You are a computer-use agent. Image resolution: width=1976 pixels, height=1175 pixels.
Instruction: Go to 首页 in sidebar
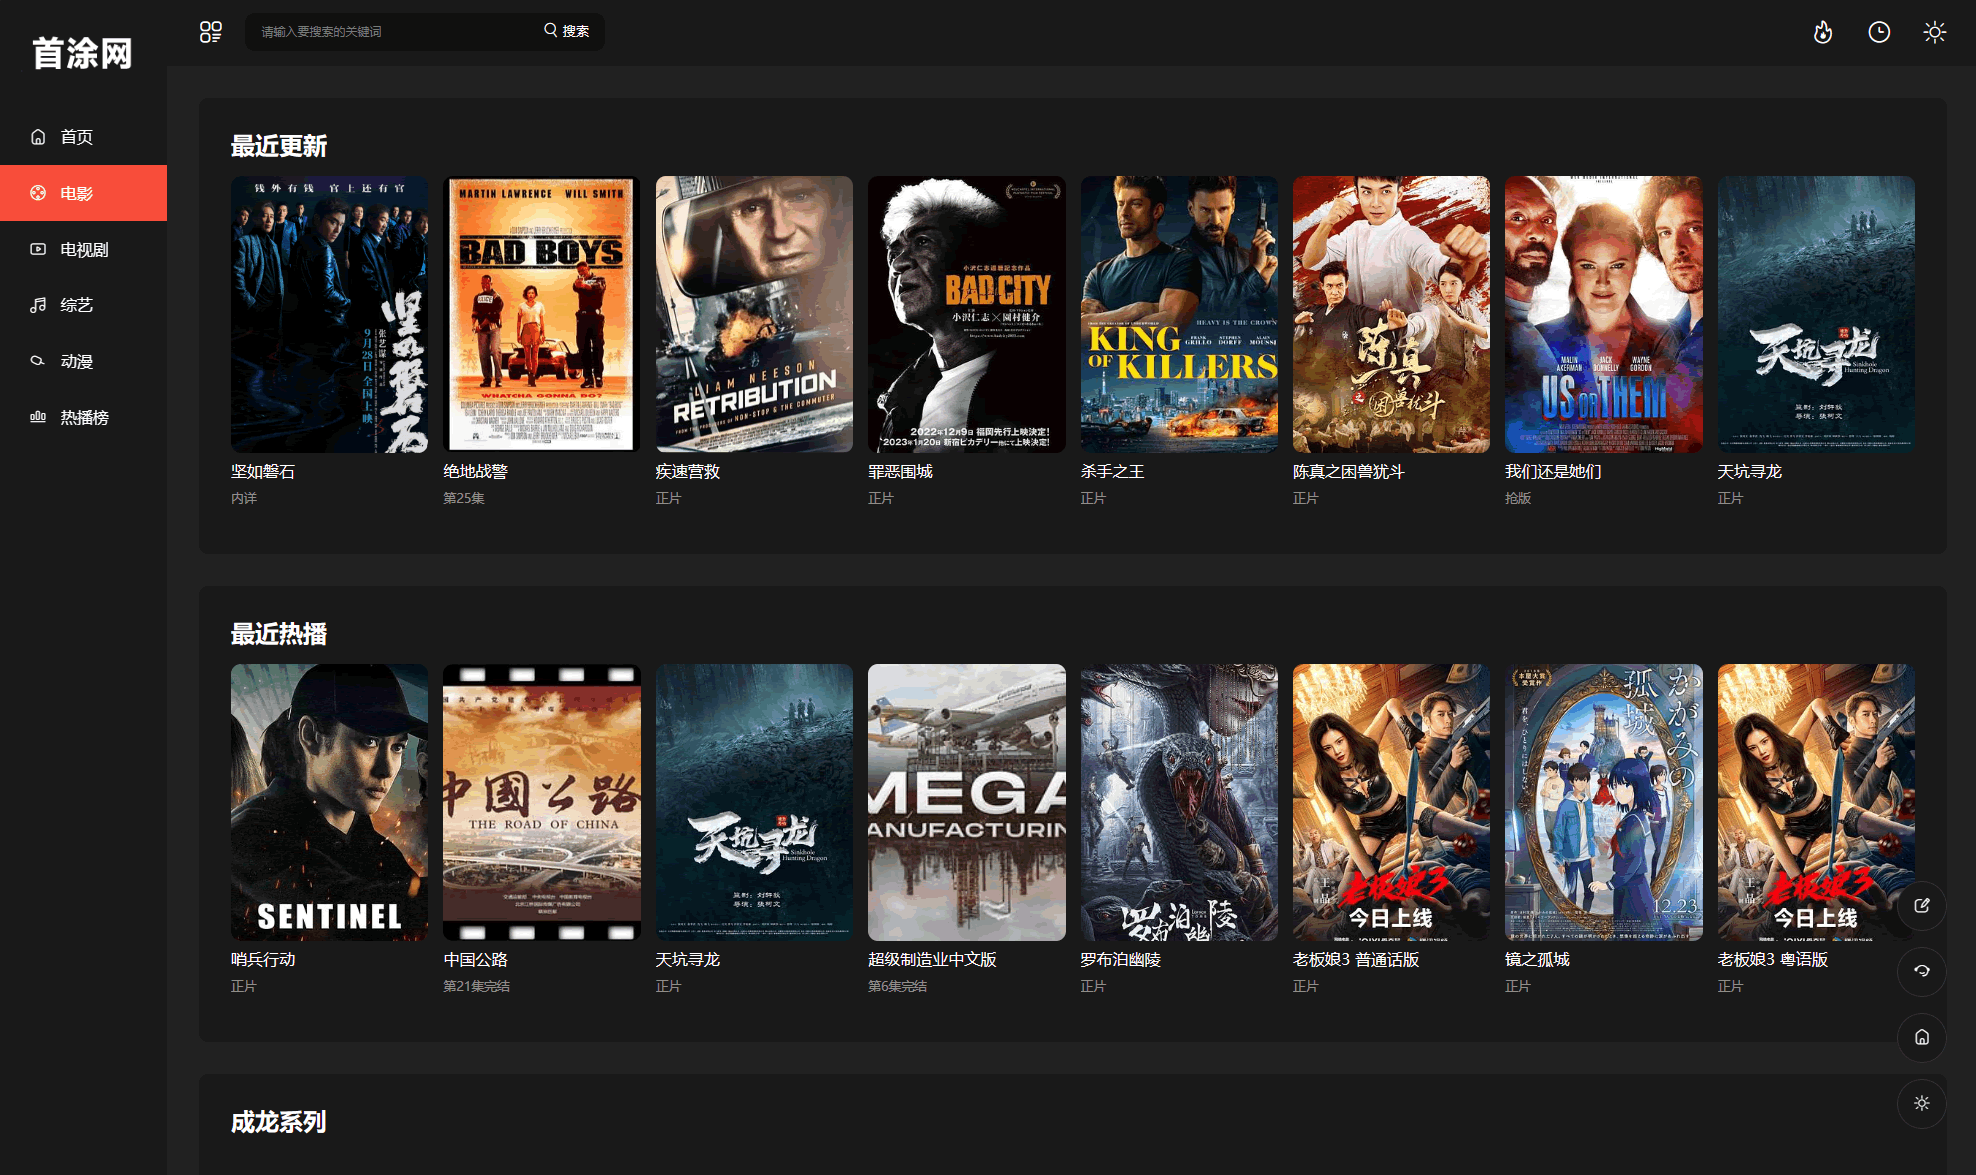click(x=77, y=137)
